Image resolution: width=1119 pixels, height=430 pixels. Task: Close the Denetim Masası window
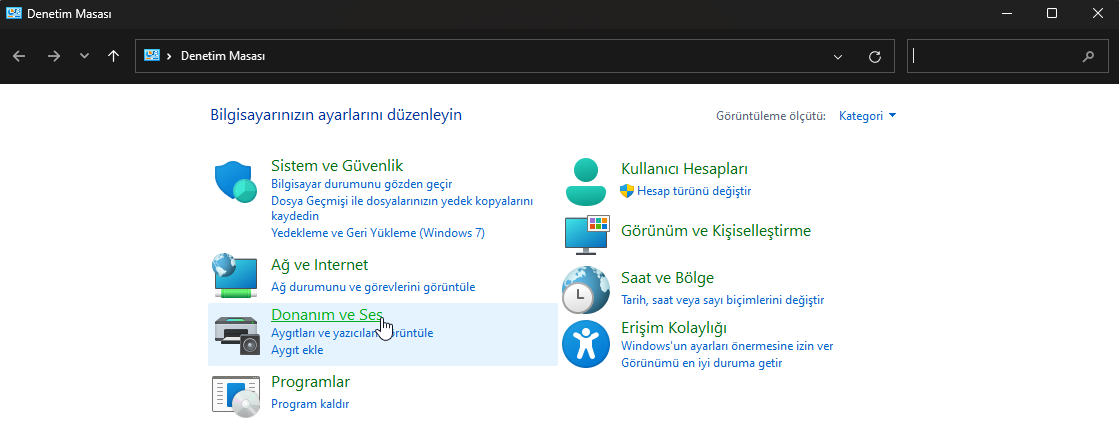point(1097,14)
